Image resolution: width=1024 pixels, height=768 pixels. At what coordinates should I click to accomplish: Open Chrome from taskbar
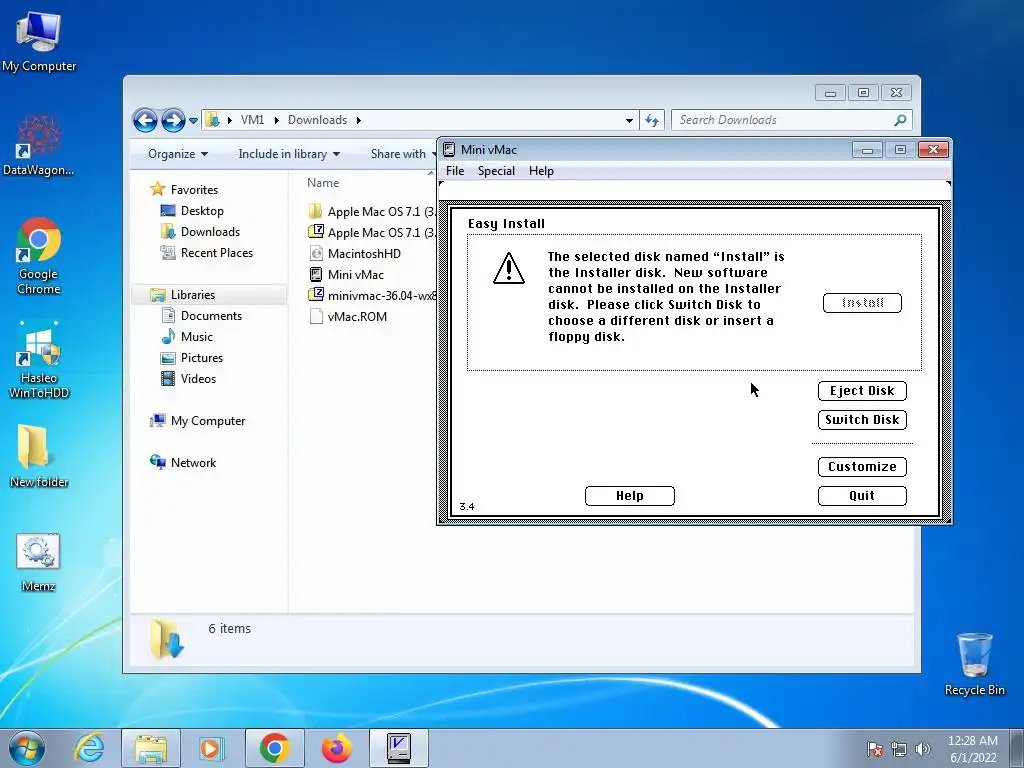pos(274,748)
